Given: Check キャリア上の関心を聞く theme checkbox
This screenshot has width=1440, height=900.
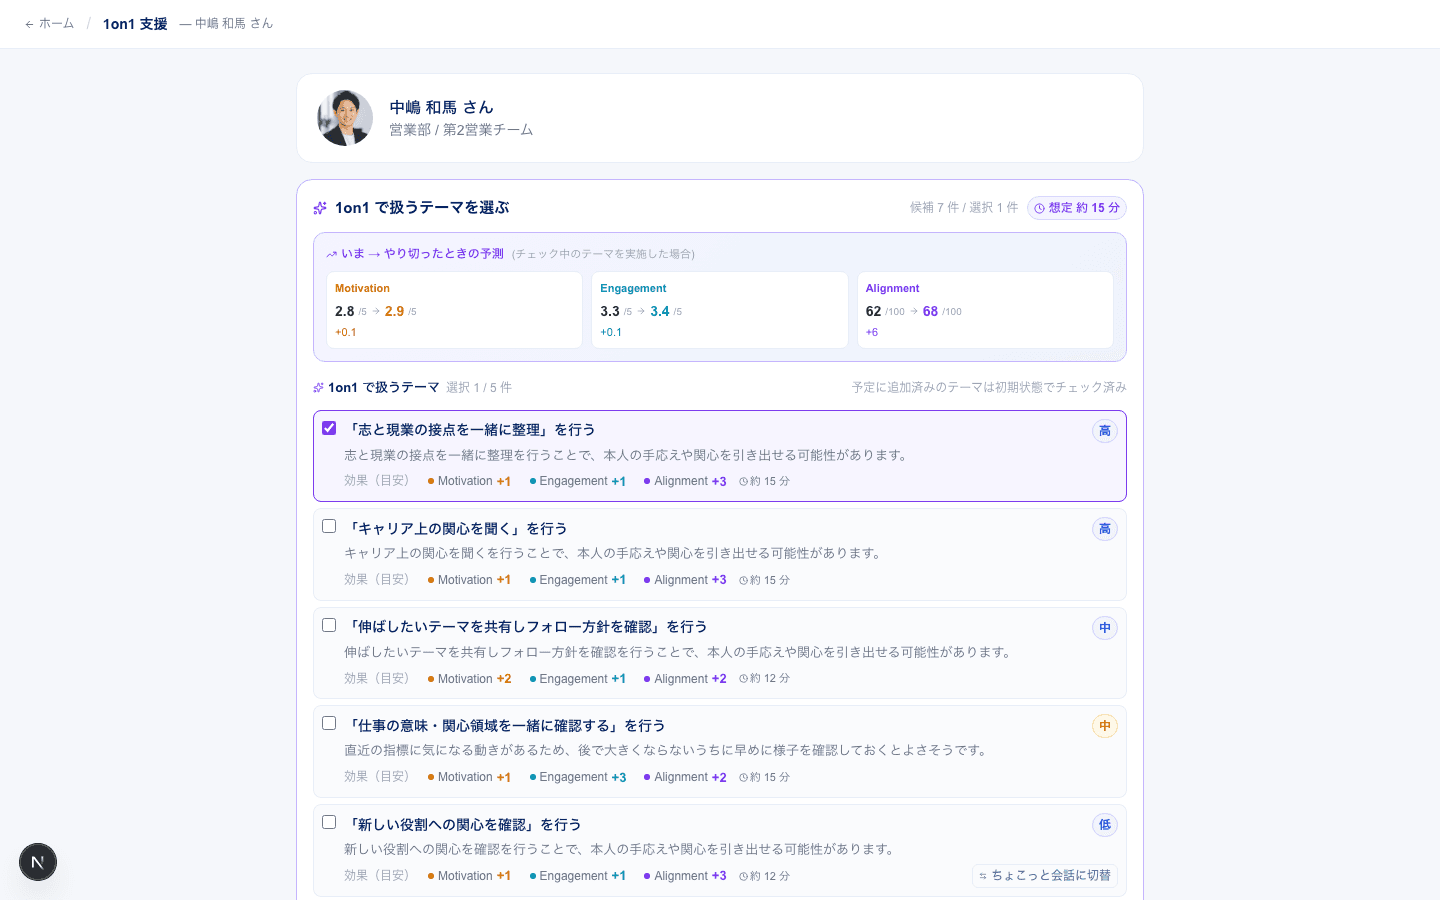Looking at the screenshot, I should pos(329,526).
